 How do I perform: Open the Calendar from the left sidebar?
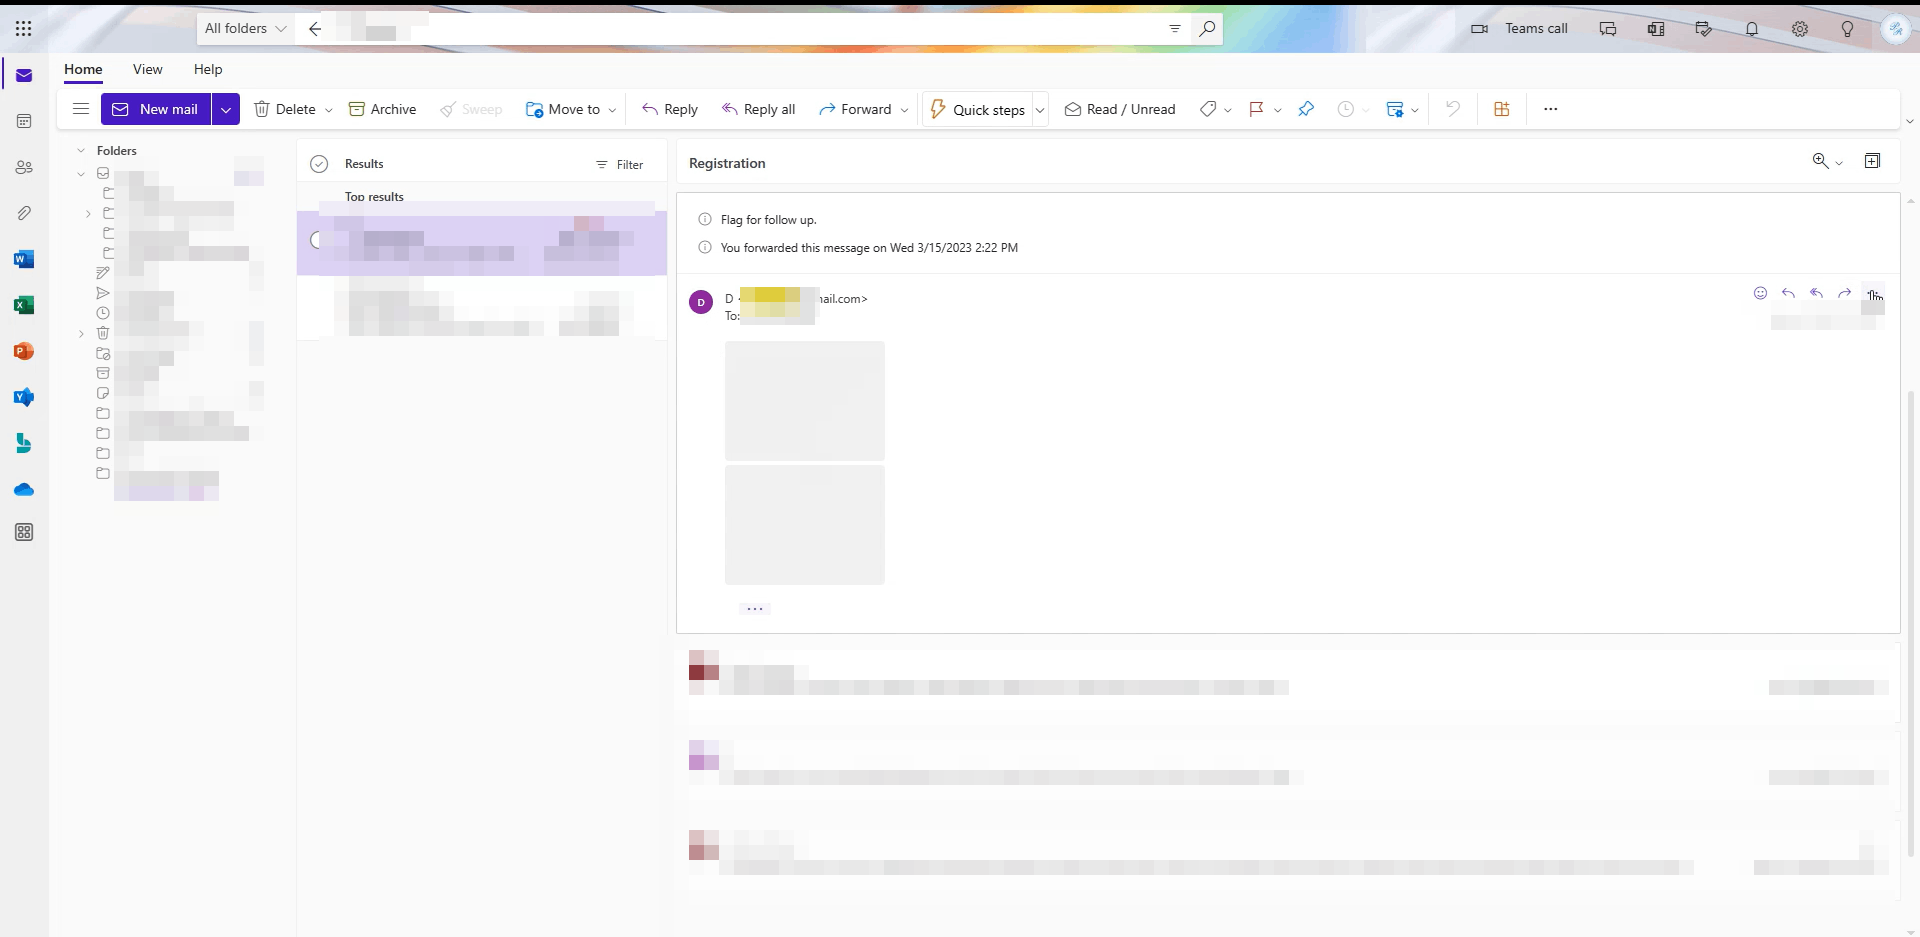(24, 121)
